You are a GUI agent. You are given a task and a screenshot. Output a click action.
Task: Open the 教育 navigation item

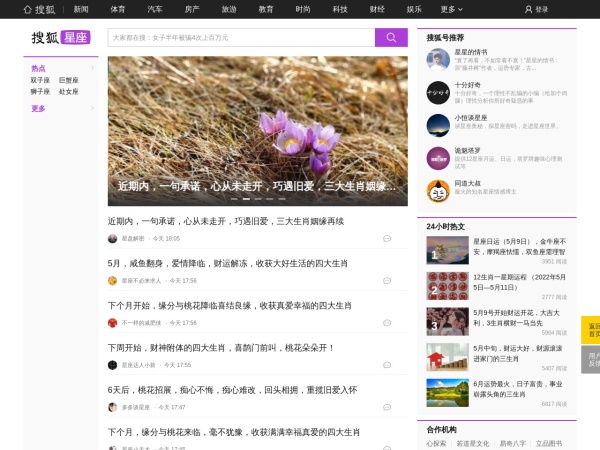pos(266,9)
